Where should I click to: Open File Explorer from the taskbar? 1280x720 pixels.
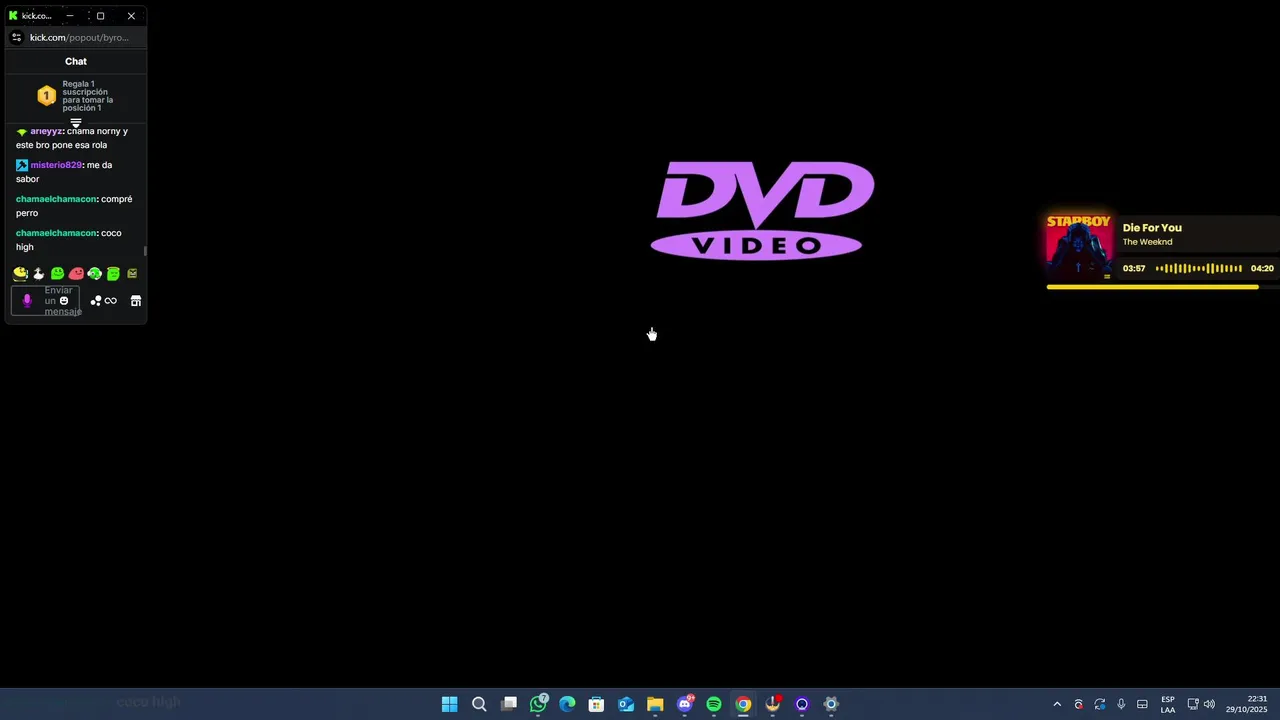[655, 704]
